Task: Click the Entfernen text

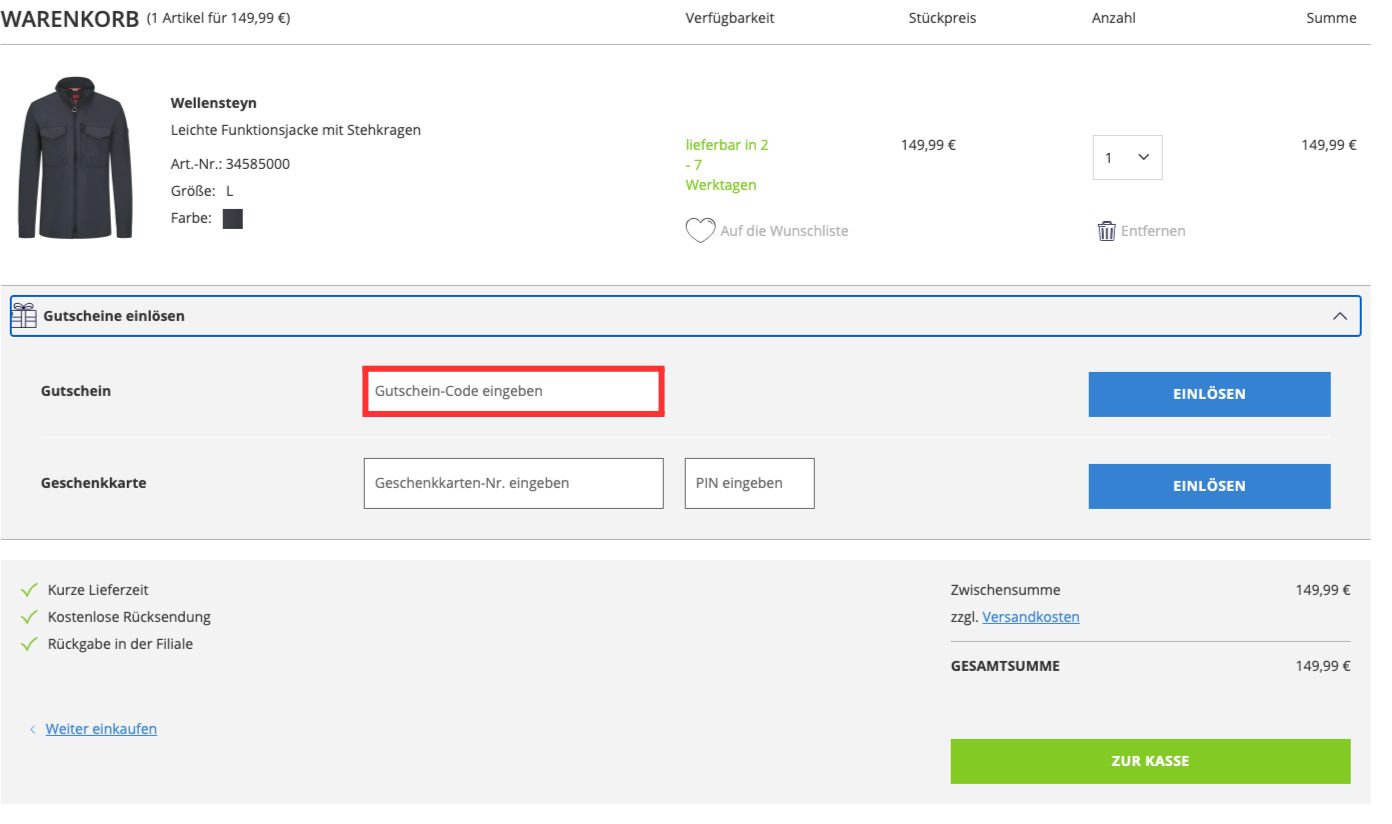Action: [x=1153, y=231]
